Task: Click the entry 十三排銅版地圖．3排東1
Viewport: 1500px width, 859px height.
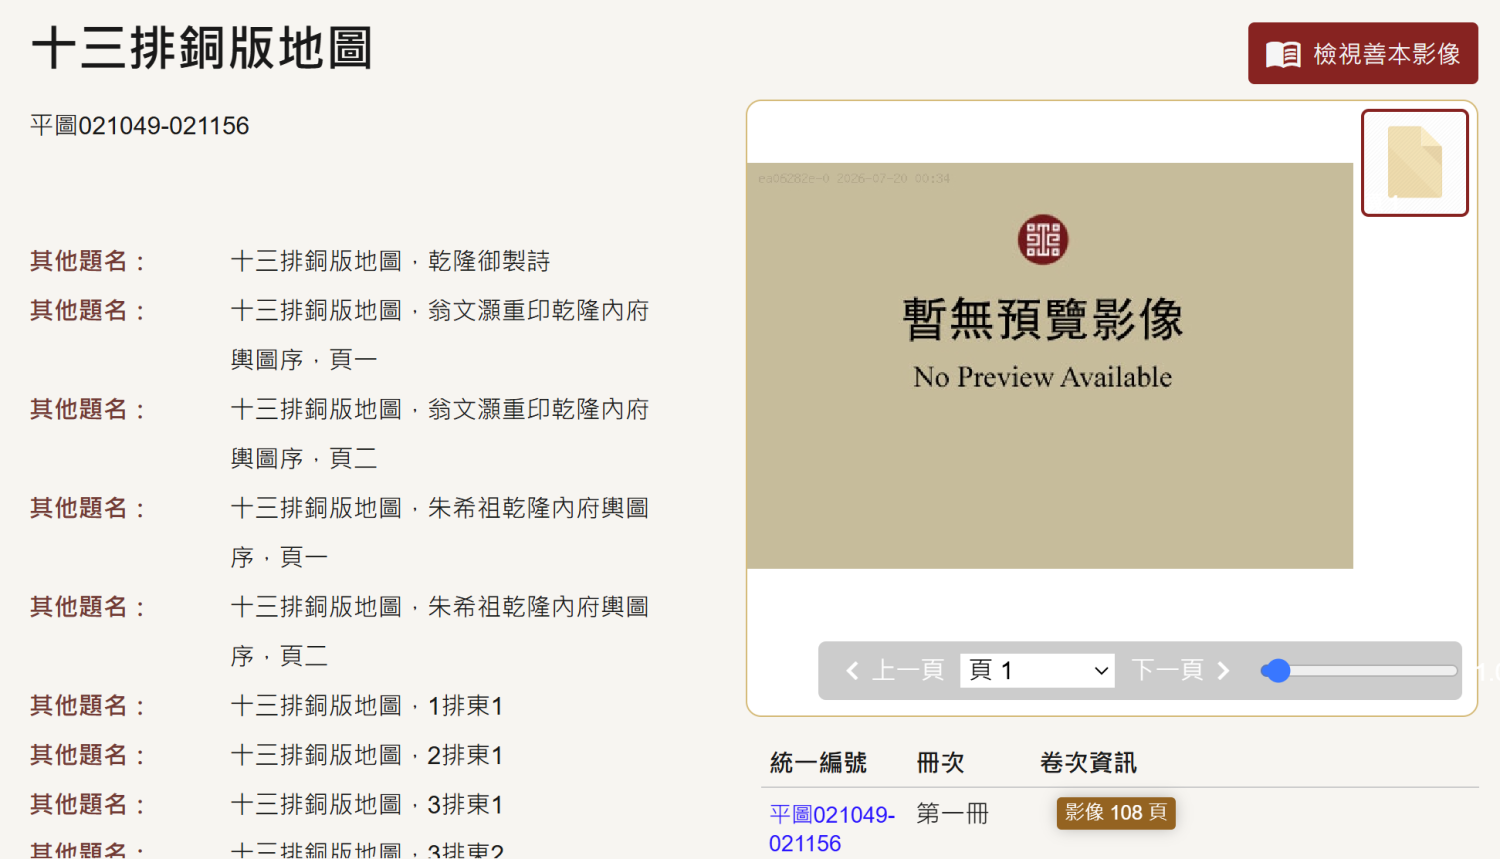Action: coord(366,805)
